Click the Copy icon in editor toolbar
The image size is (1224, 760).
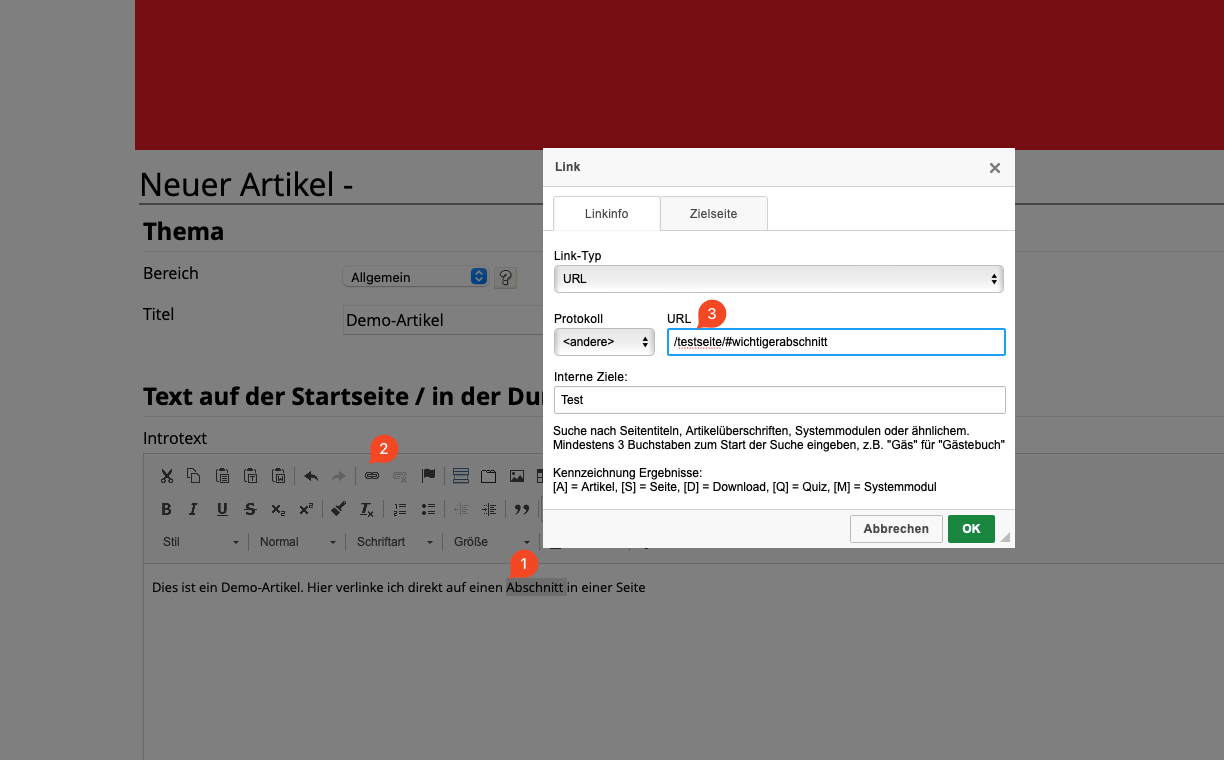pyautogui.click(x=194, y=476)
